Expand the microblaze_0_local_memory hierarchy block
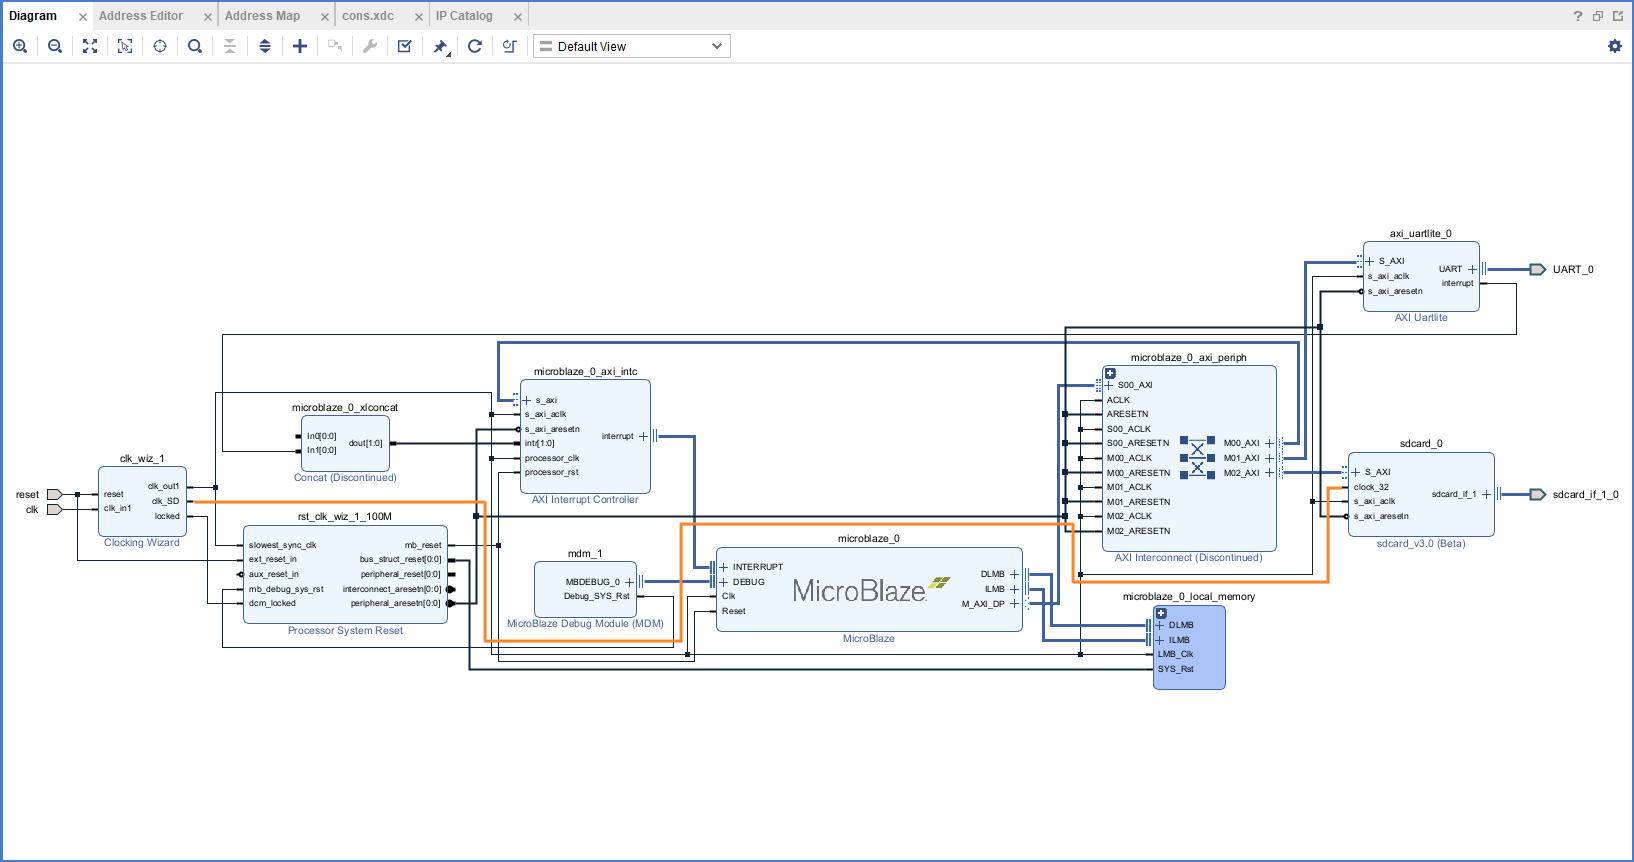This screenshot has width=1634, height=862. tap(1161, 613)
